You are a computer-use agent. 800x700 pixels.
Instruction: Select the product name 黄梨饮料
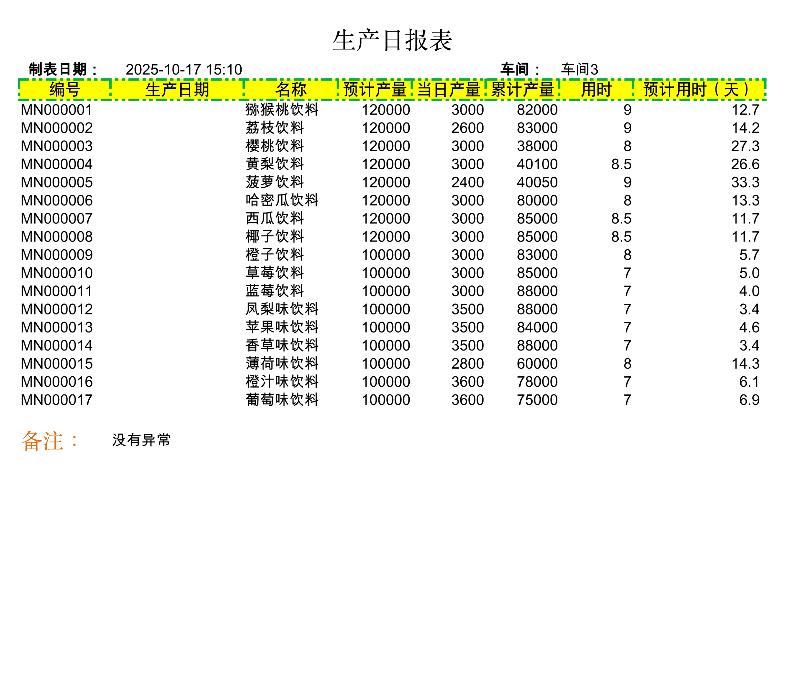click(274, 164)
